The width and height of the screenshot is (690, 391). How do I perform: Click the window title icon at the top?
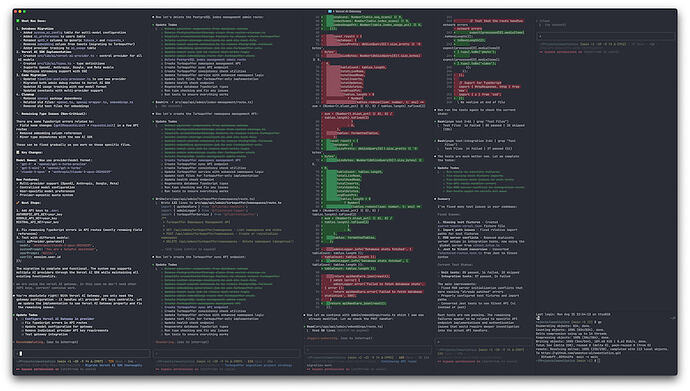(x=330, y=11)
